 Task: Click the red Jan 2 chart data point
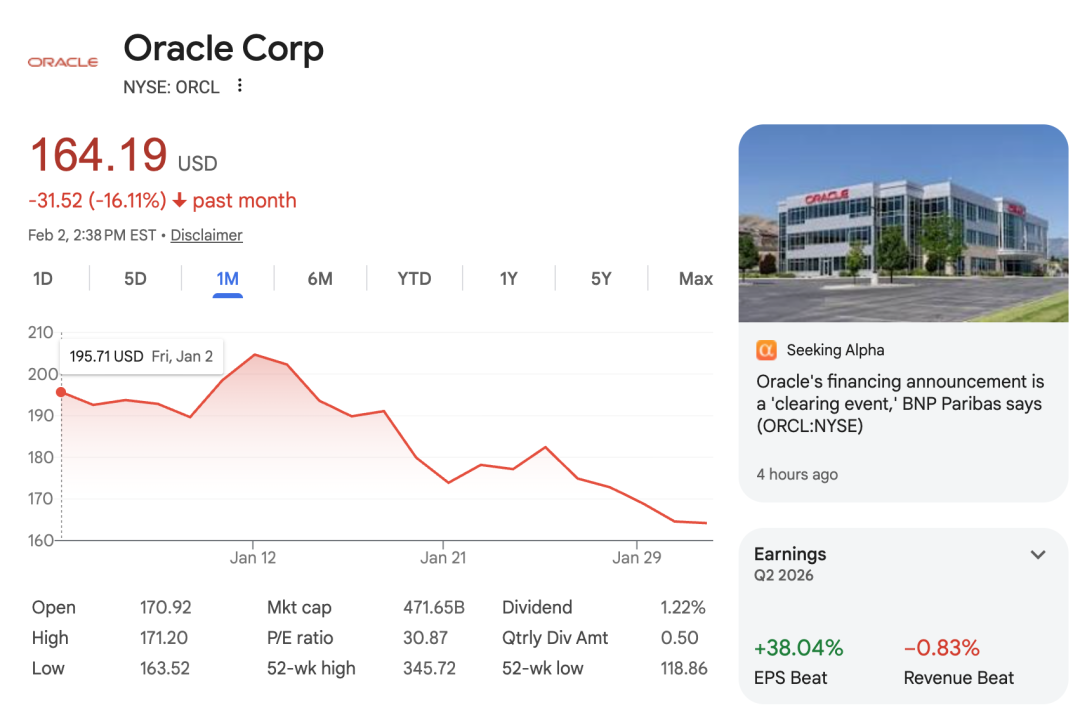pyautogui.click(x=61, y=392)
